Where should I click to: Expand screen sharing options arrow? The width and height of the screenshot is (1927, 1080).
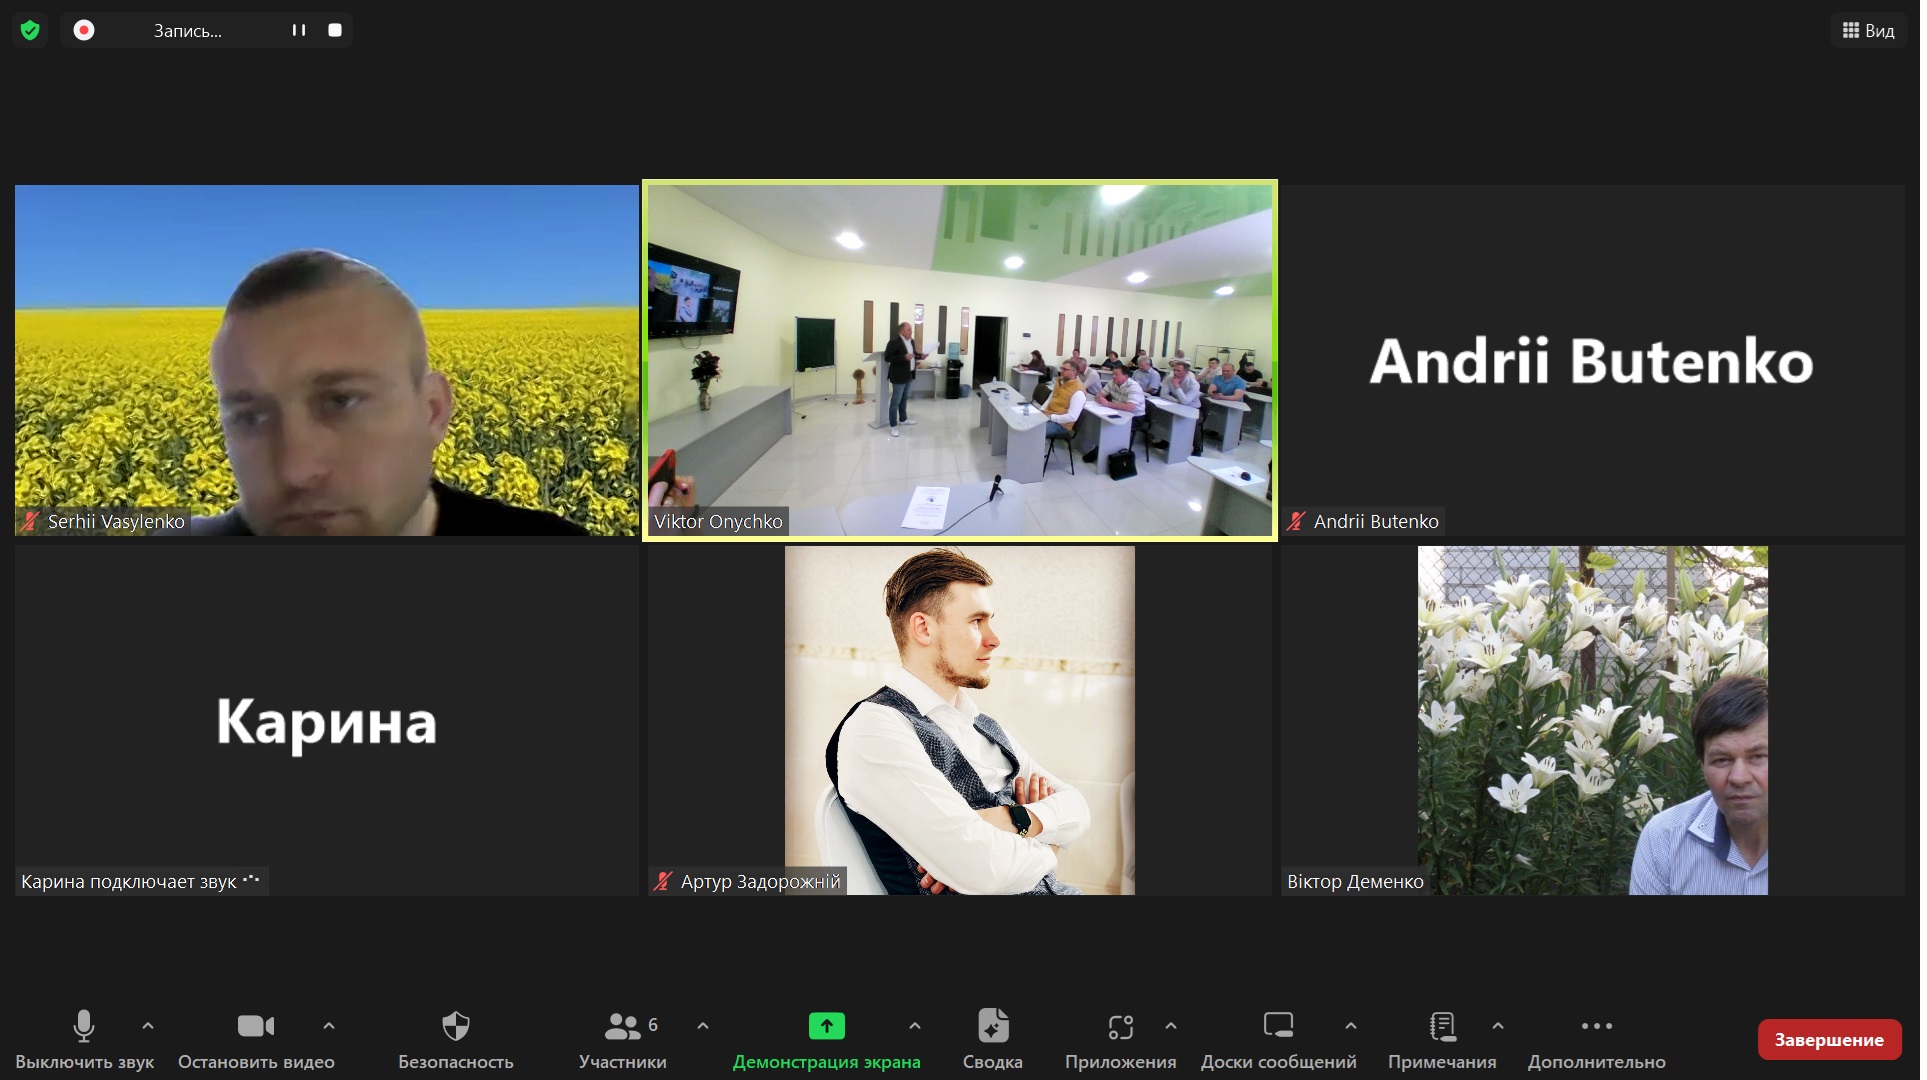tap(915, 1026)
